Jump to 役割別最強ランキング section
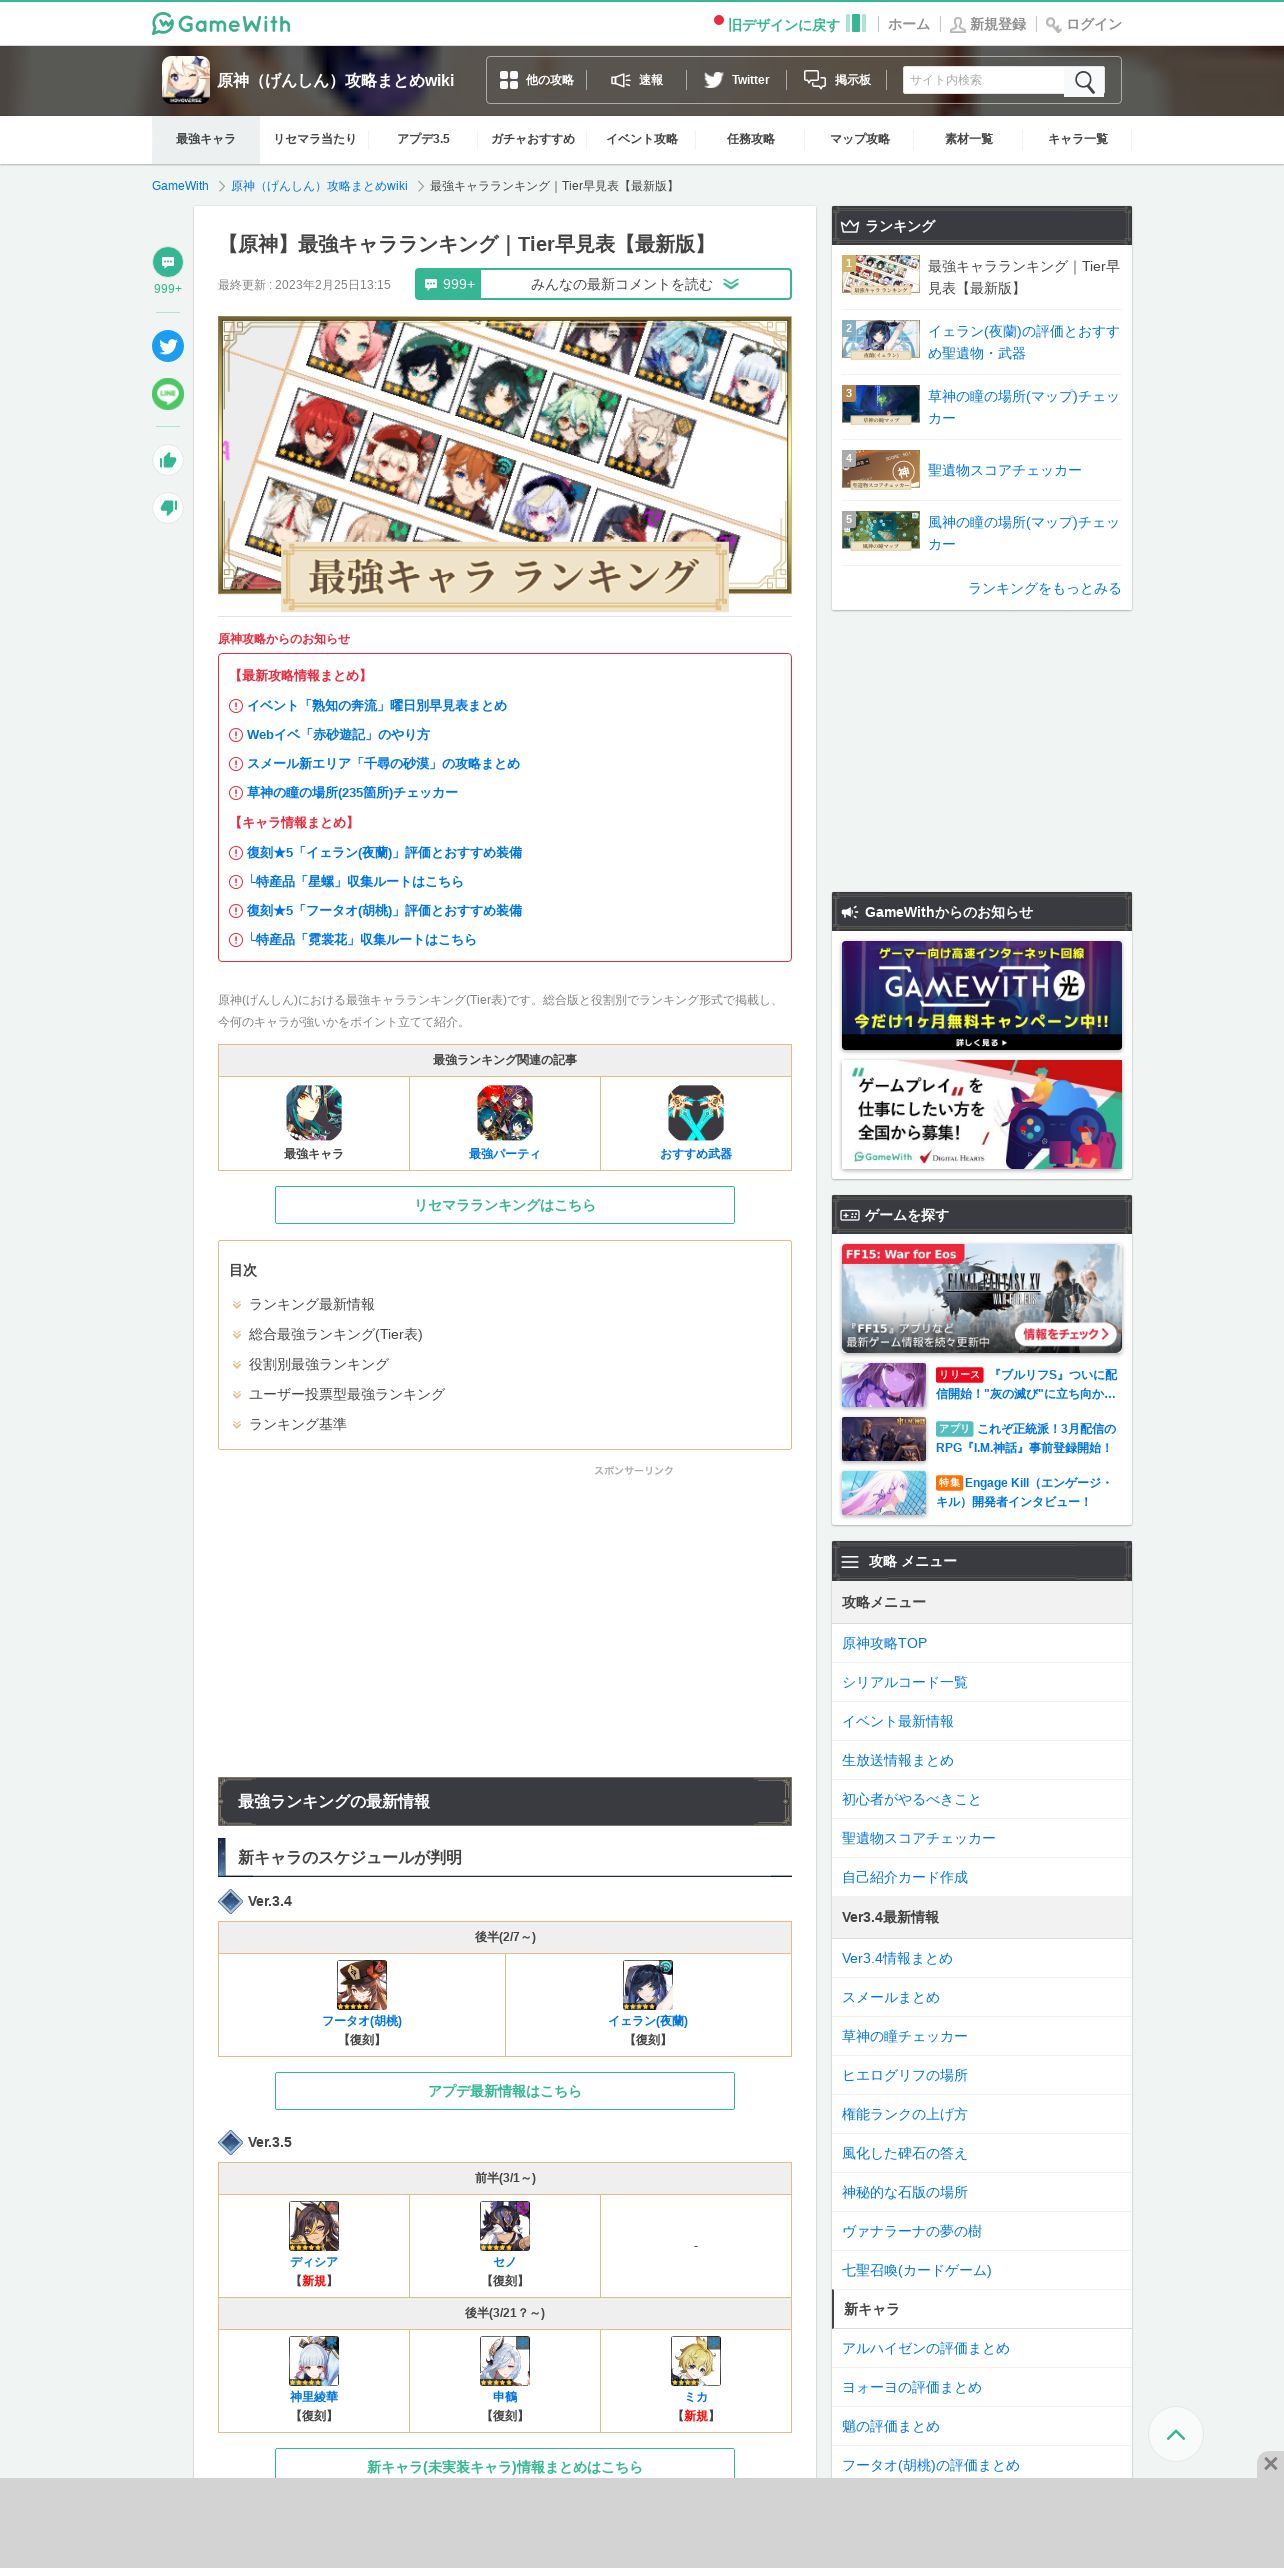The width and height of the screenshot is (1284, 2568). pos(319,1364)
